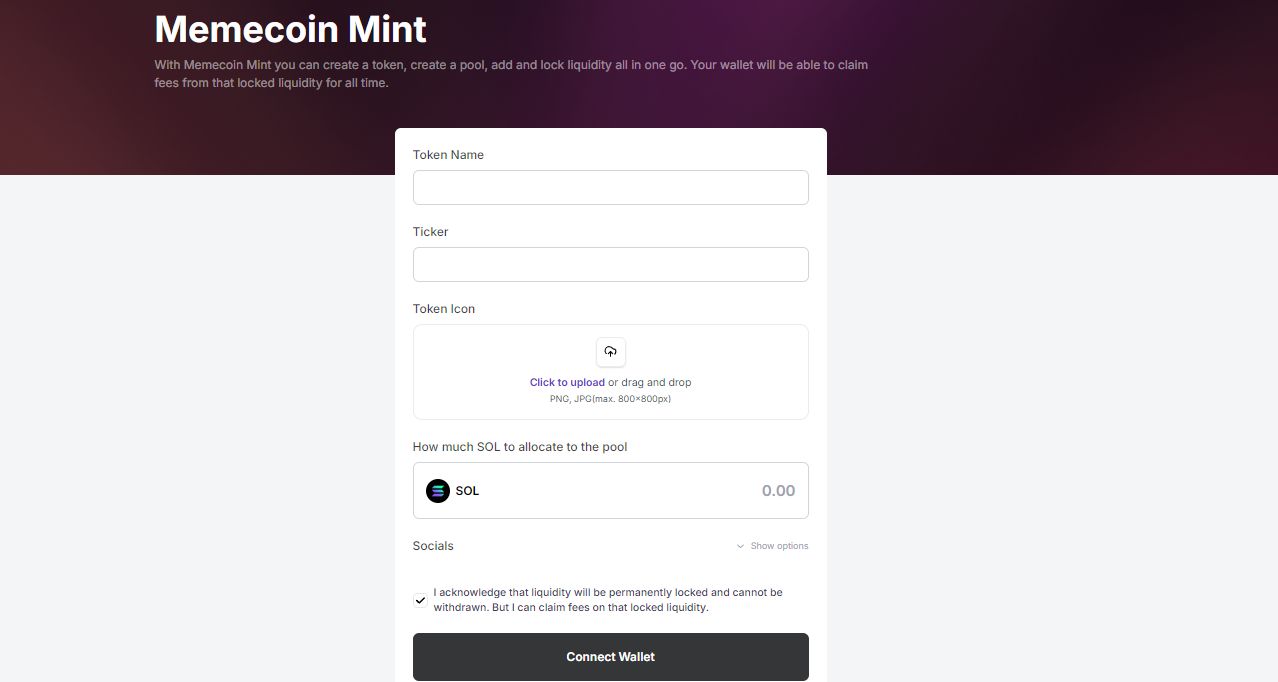Click the SOL currency text label
The width and height of the screenshot is (1278, 682).
point(467,491)
